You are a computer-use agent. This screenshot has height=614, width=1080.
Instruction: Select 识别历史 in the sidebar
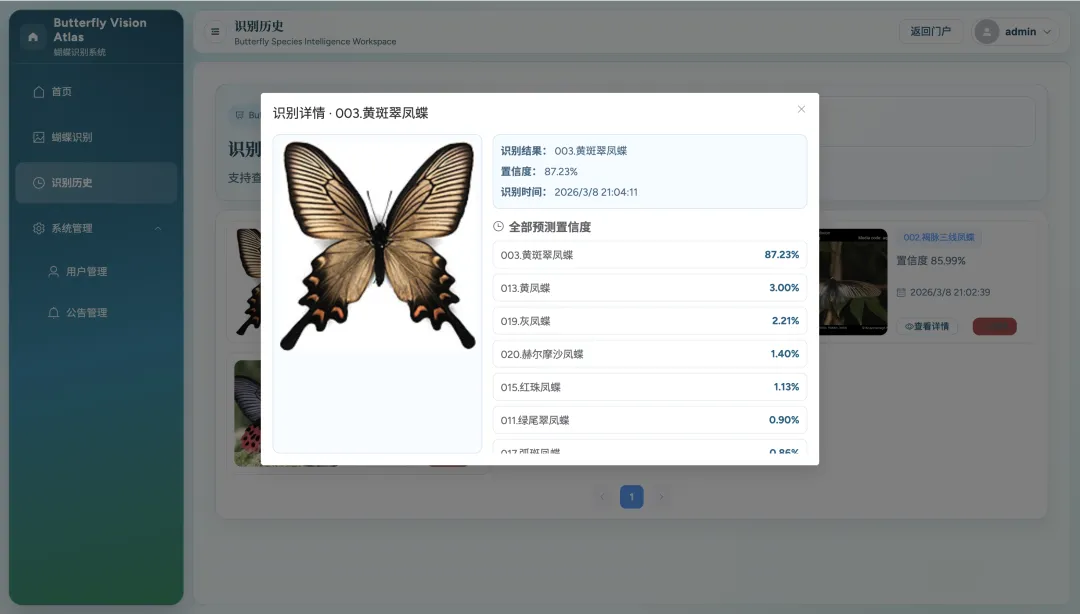[x=96, y=183]
